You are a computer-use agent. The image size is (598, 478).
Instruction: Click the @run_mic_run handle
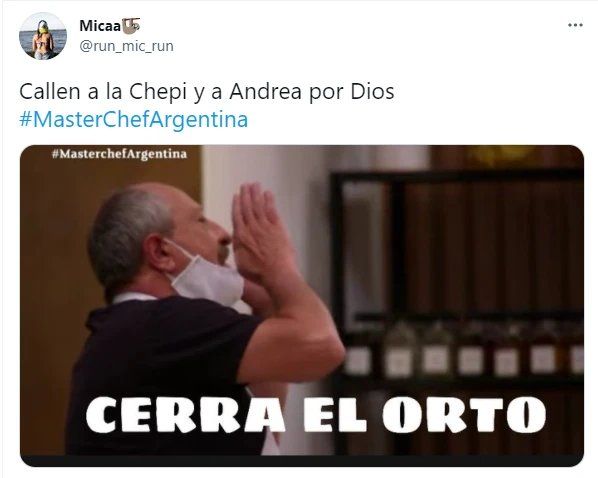(127, 46)
